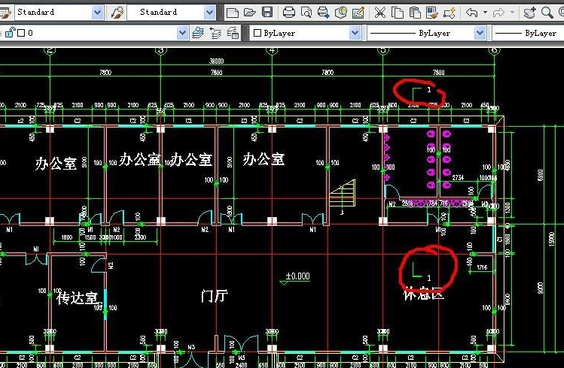Save the drawing with the floppy icon
This screenshot has width=564, height=368.
pyautogui.click(x=267, y=13)
